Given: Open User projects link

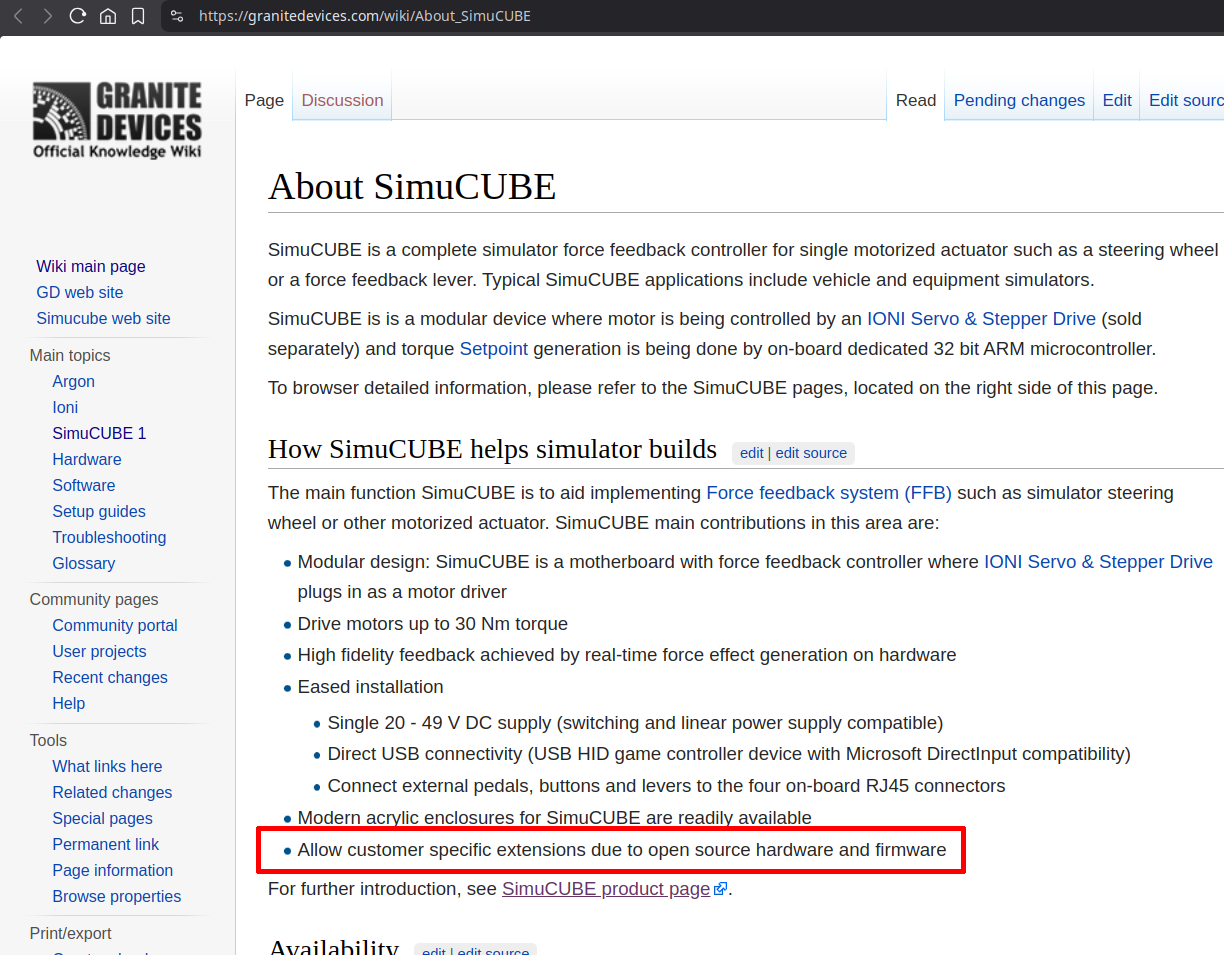Looking at the screenshot, I should click(x=99, y=651).
